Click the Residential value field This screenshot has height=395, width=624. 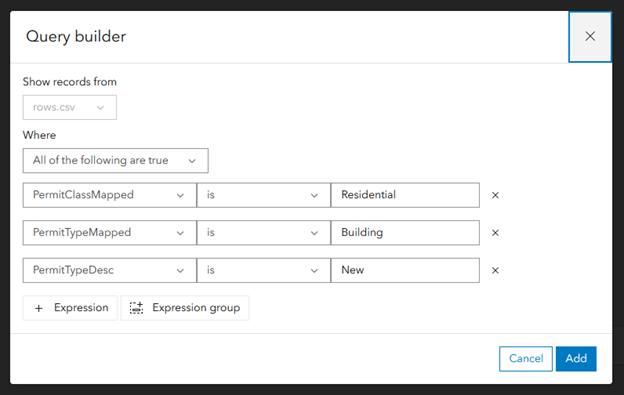[405, 195]
